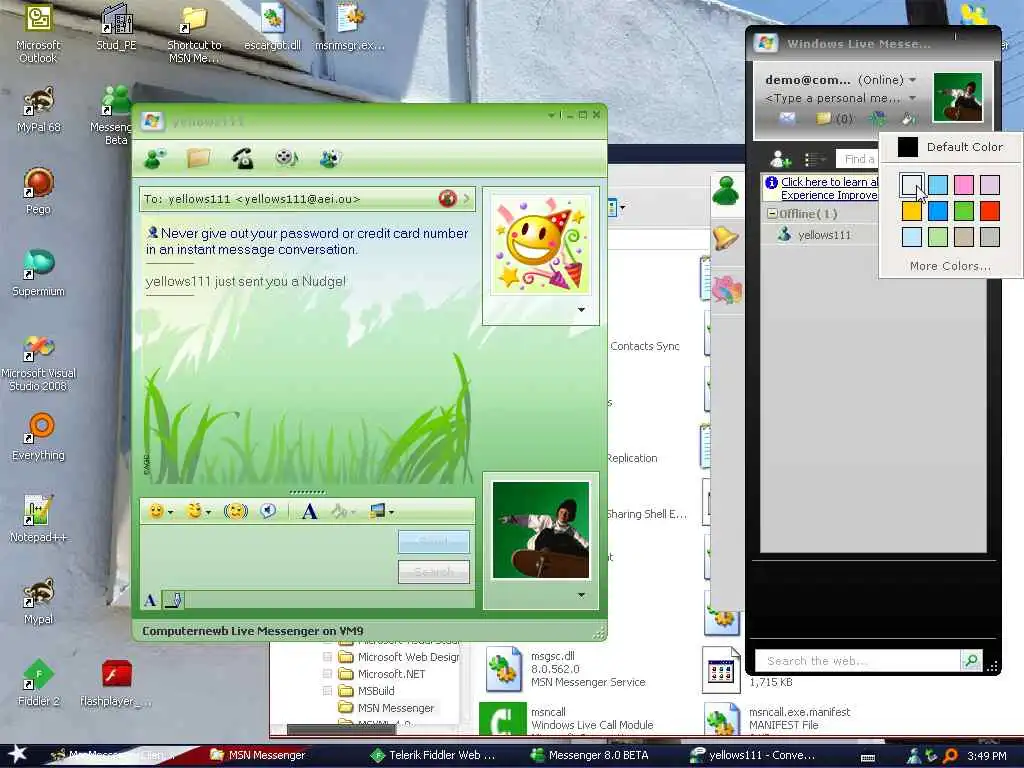The height and width of the screenshot is (768, 1024).
Task: Open the flashplayer desktop file icon
Action: (x=116, y=682)
